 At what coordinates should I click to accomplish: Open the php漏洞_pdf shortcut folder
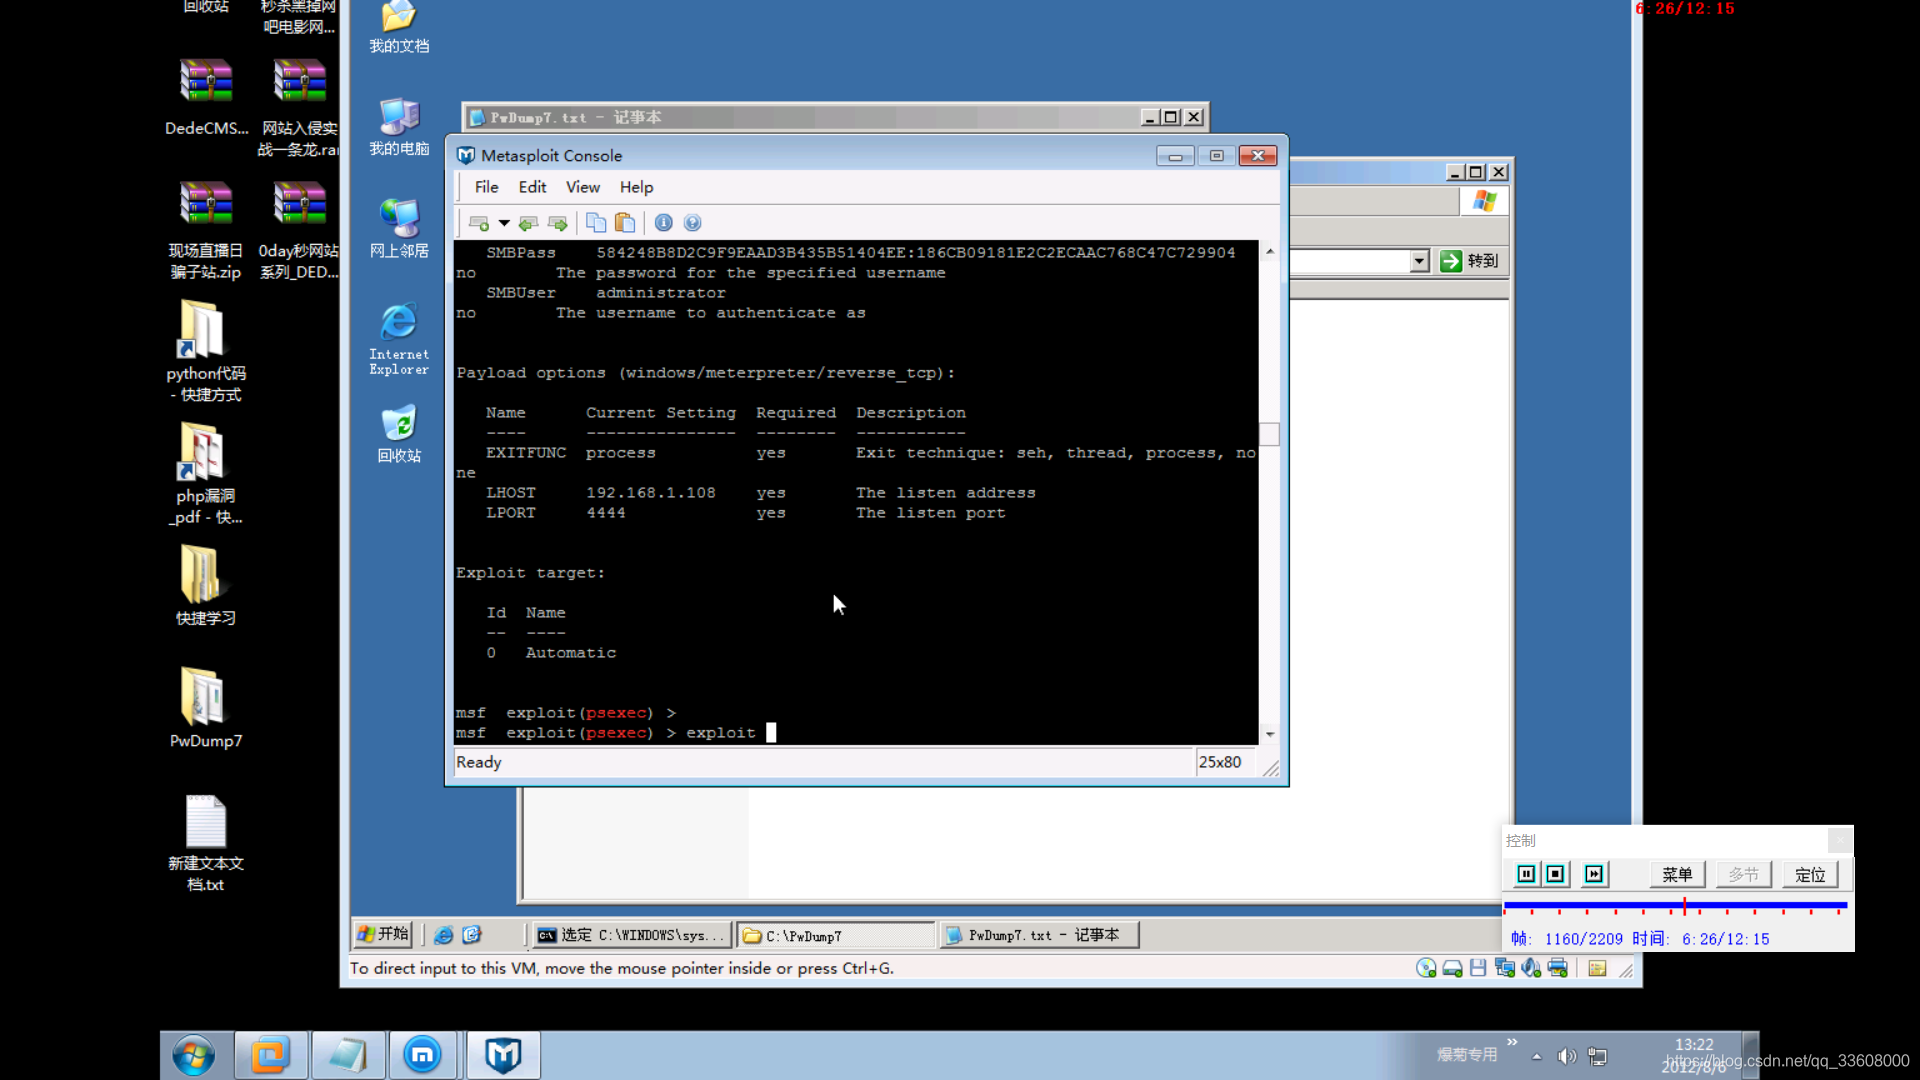(x=205, y=473)
